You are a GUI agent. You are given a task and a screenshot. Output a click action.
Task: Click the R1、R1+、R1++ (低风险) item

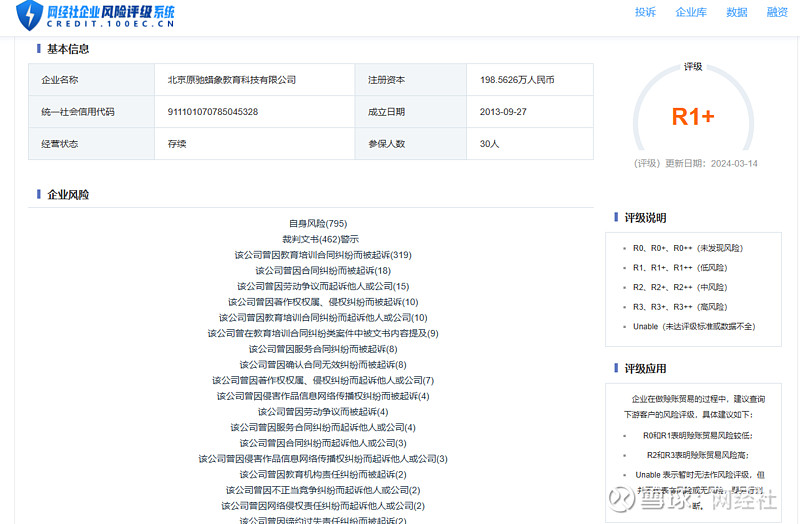click(x=680, y=268)
